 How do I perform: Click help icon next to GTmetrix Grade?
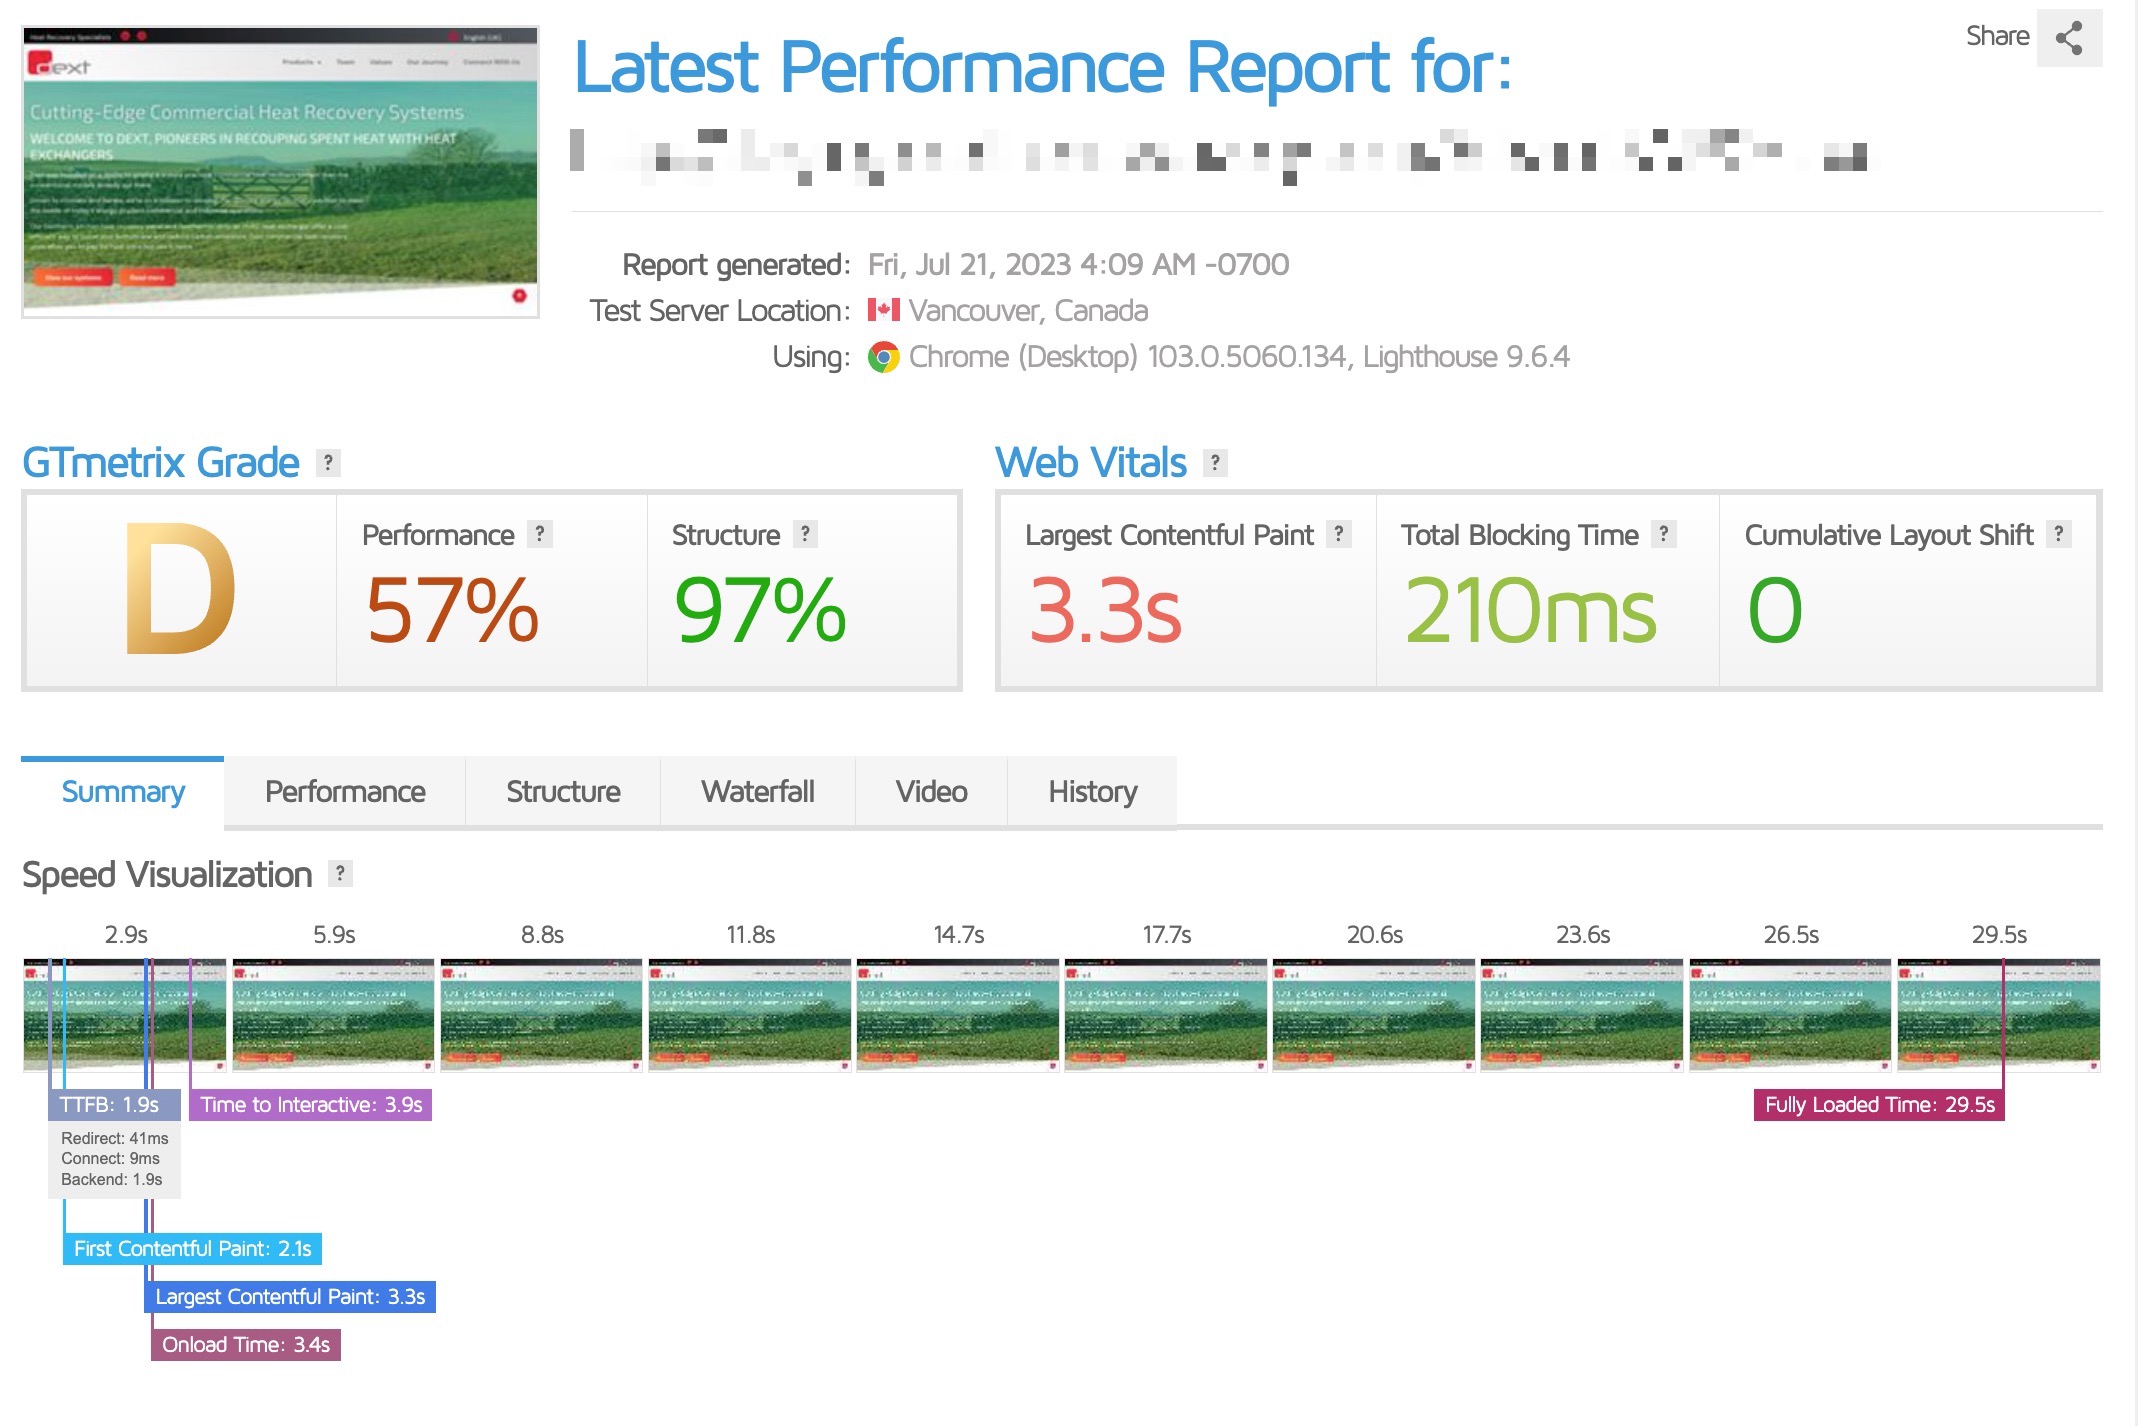(x=328, y=462)
